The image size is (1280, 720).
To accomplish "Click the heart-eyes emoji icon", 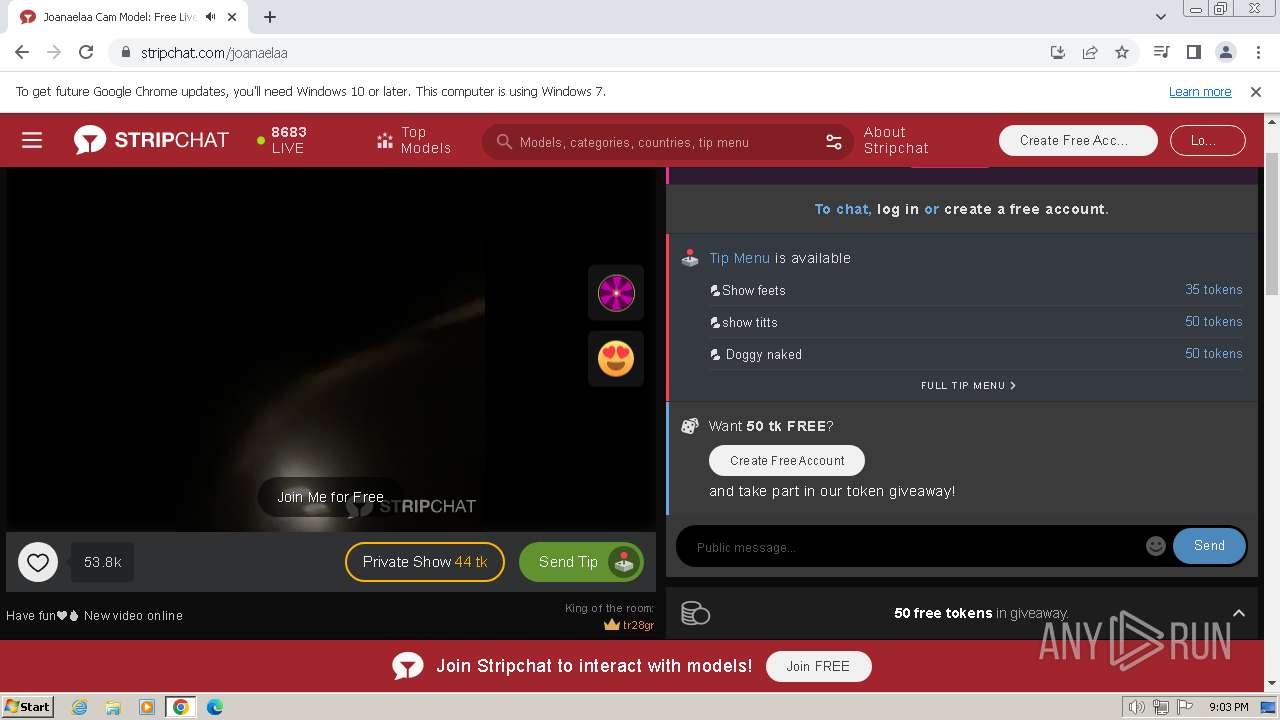I will [616, 358].
